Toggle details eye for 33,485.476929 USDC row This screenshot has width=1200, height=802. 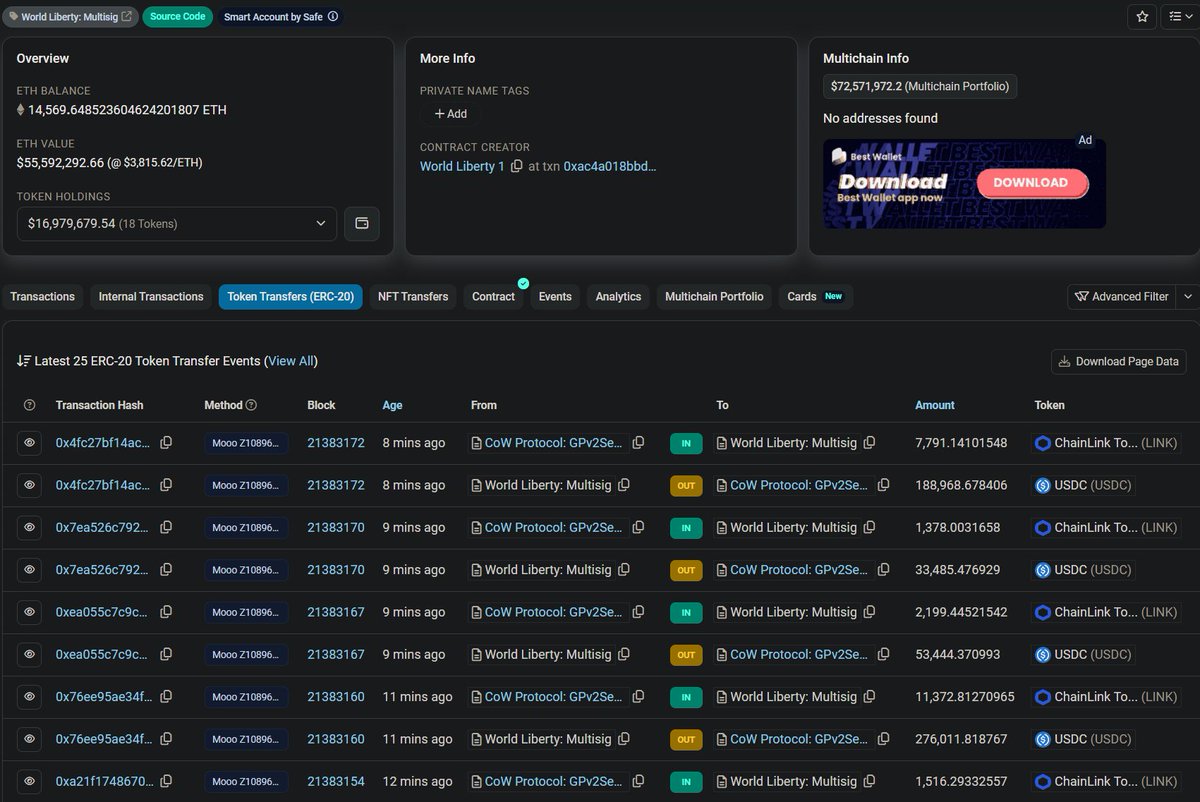30,570
